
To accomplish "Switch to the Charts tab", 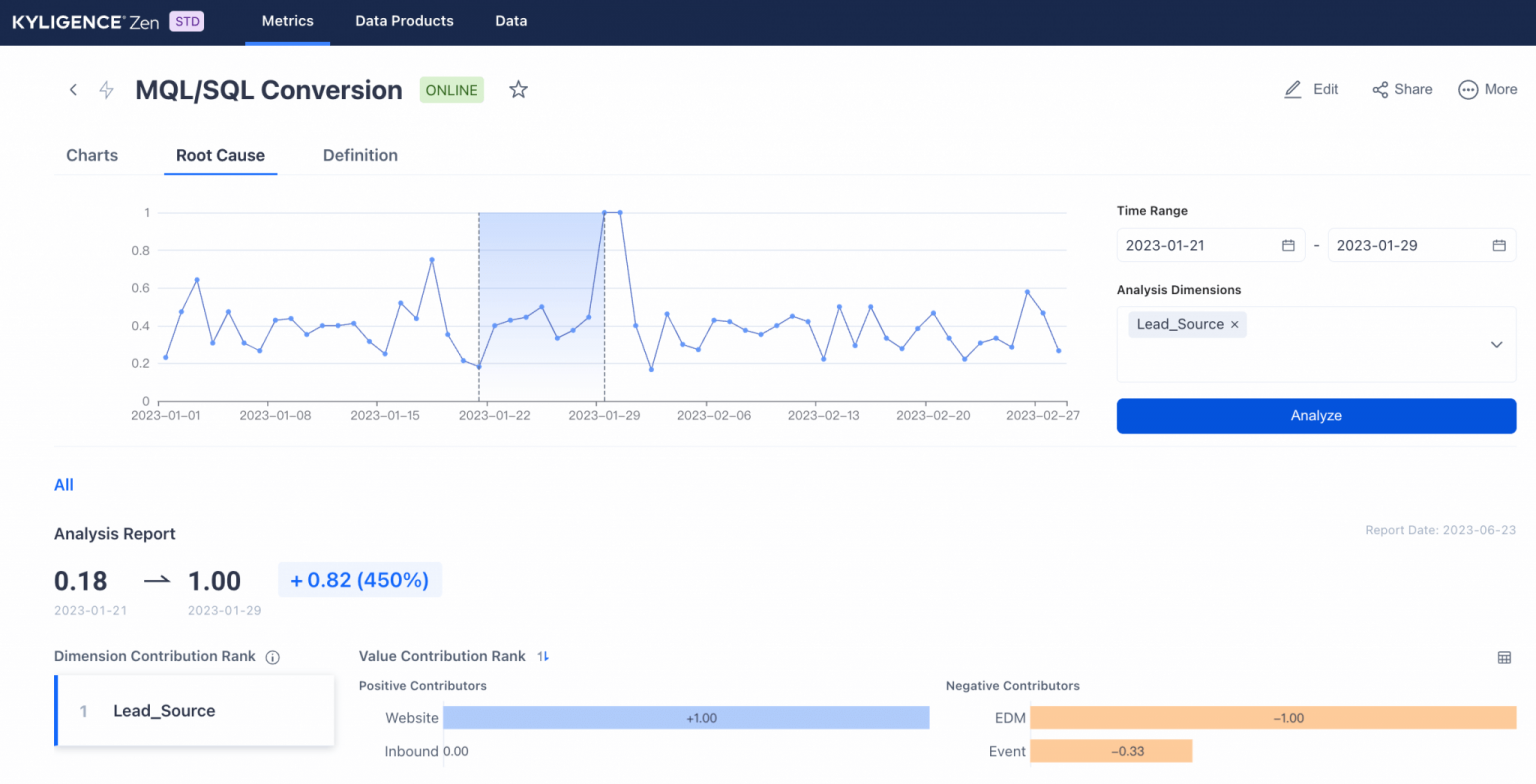I will coord(91,155).
